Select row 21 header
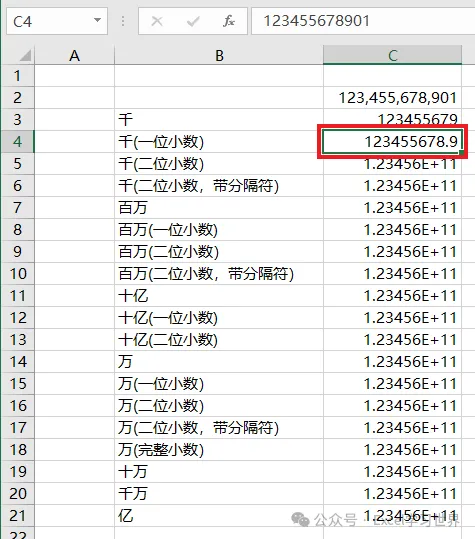 coord(18,516)
